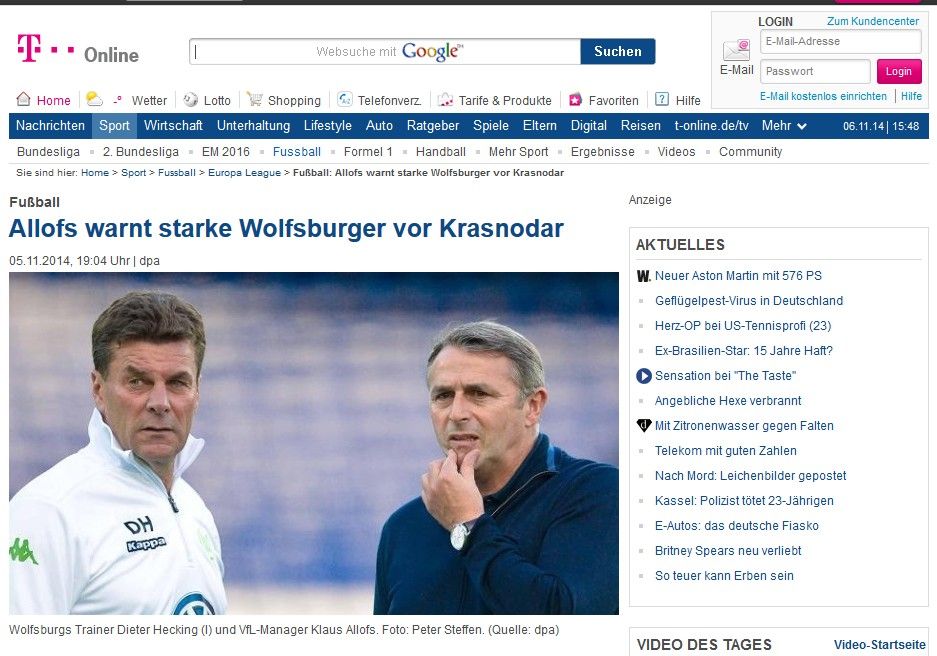
Task: Click the Telefonverz. phonebook icon
Action: (345, 99)
